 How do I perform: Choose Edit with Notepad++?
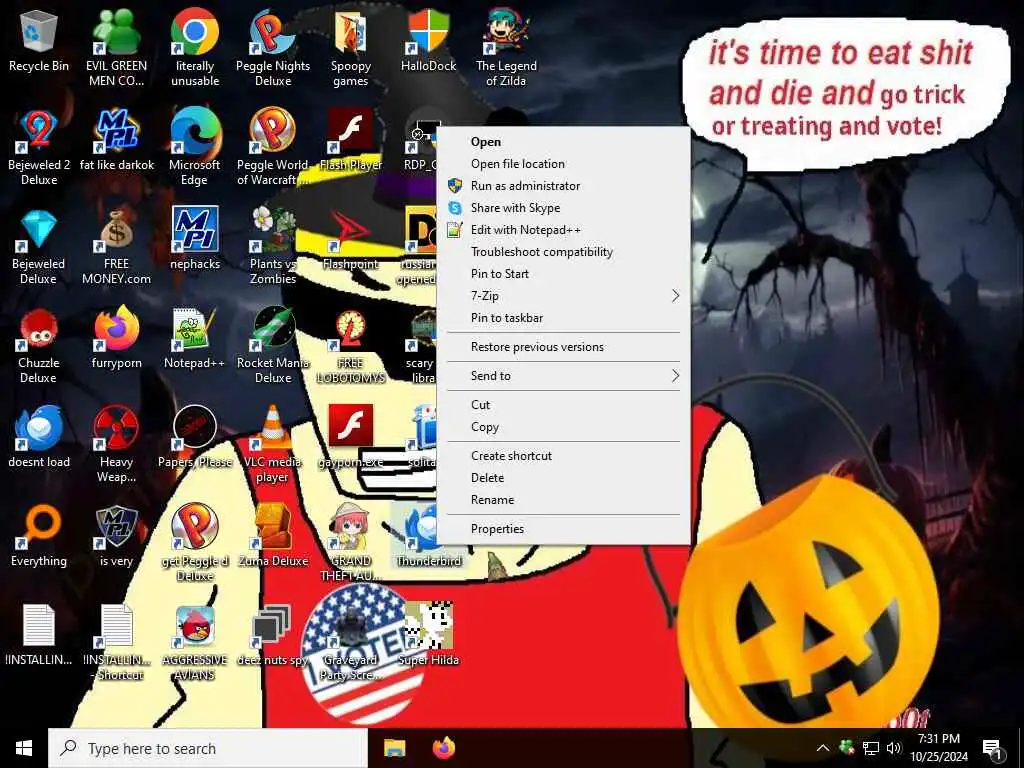pyautogui.click(x=563, y=230)
